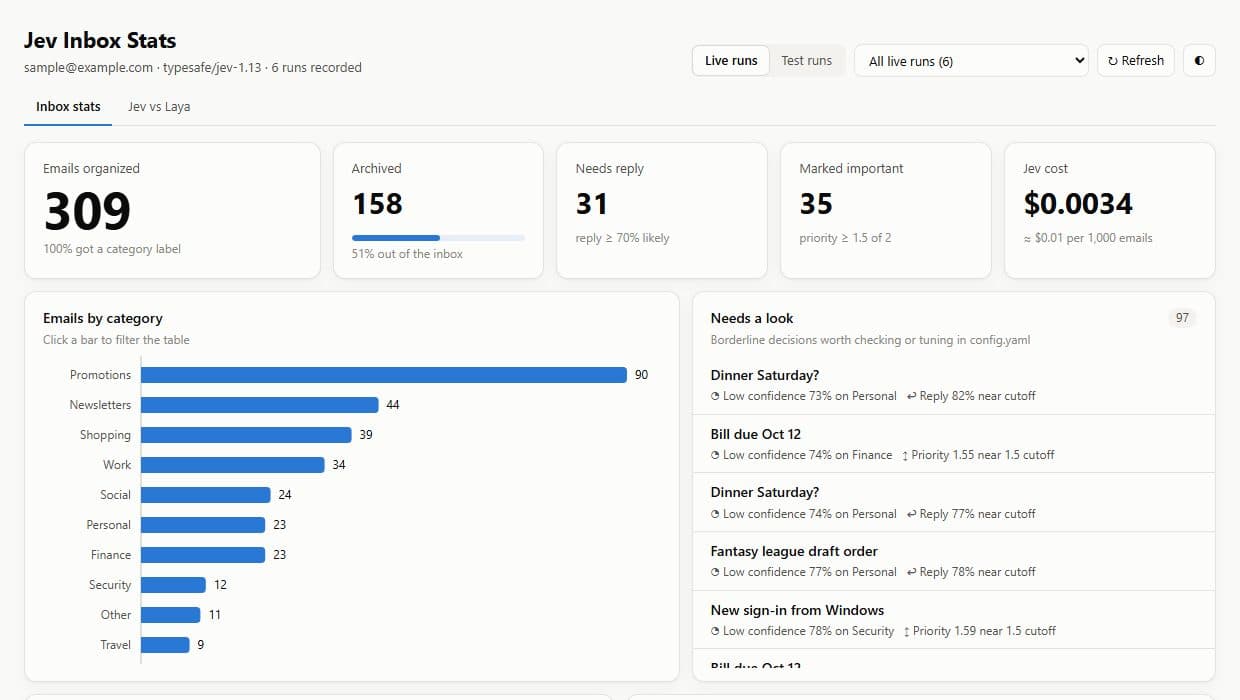The image size is (1240, 700).
Task: Select the Inbox stats tab
Action: point(68,107)
